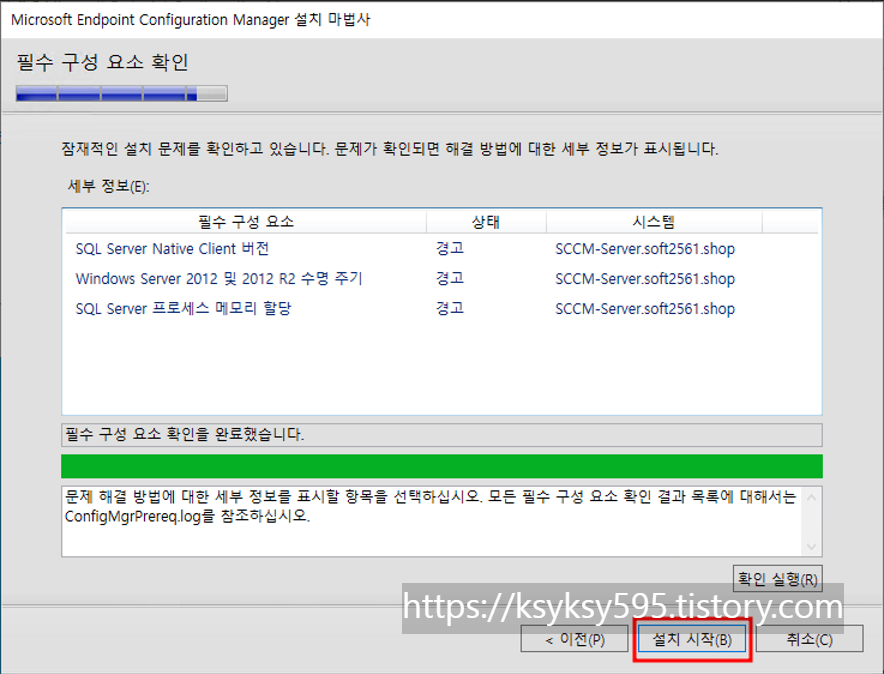Click the 설치 시작(B) button
884x674 pixels.
(x=692, y=639)
